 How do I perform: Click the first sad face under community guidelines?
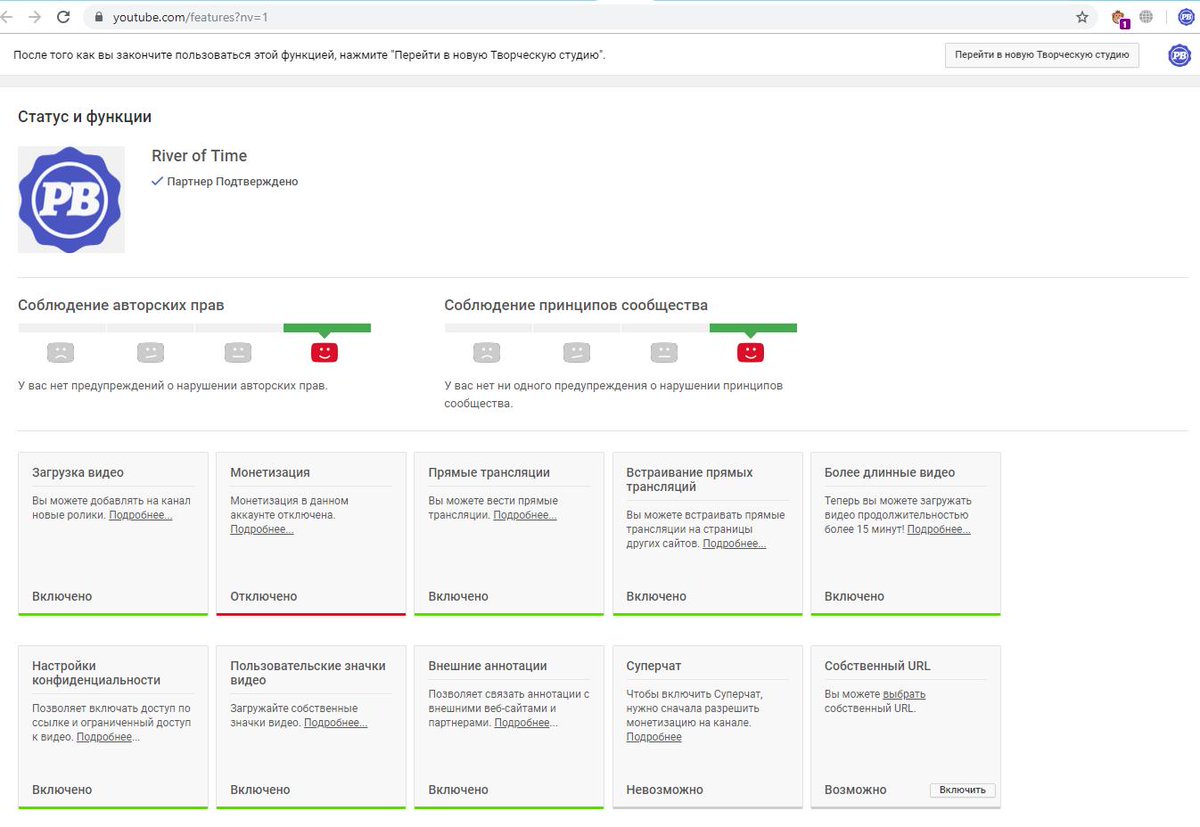[x=487, y=352]
